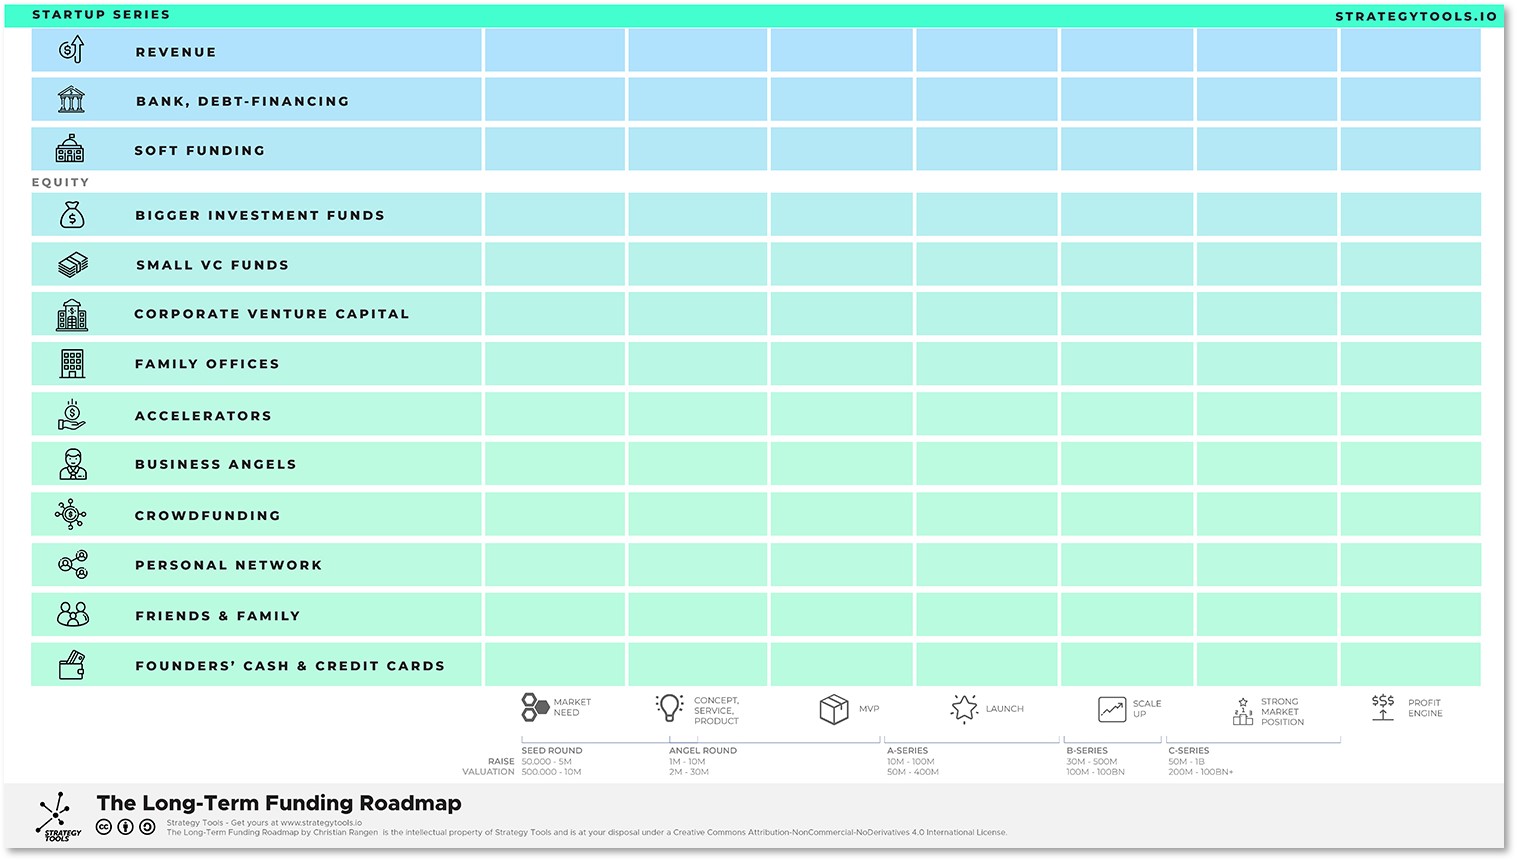Select the Business Angels person icon
The width and height of the screenshot is (1517, 861).
(72, 464)
